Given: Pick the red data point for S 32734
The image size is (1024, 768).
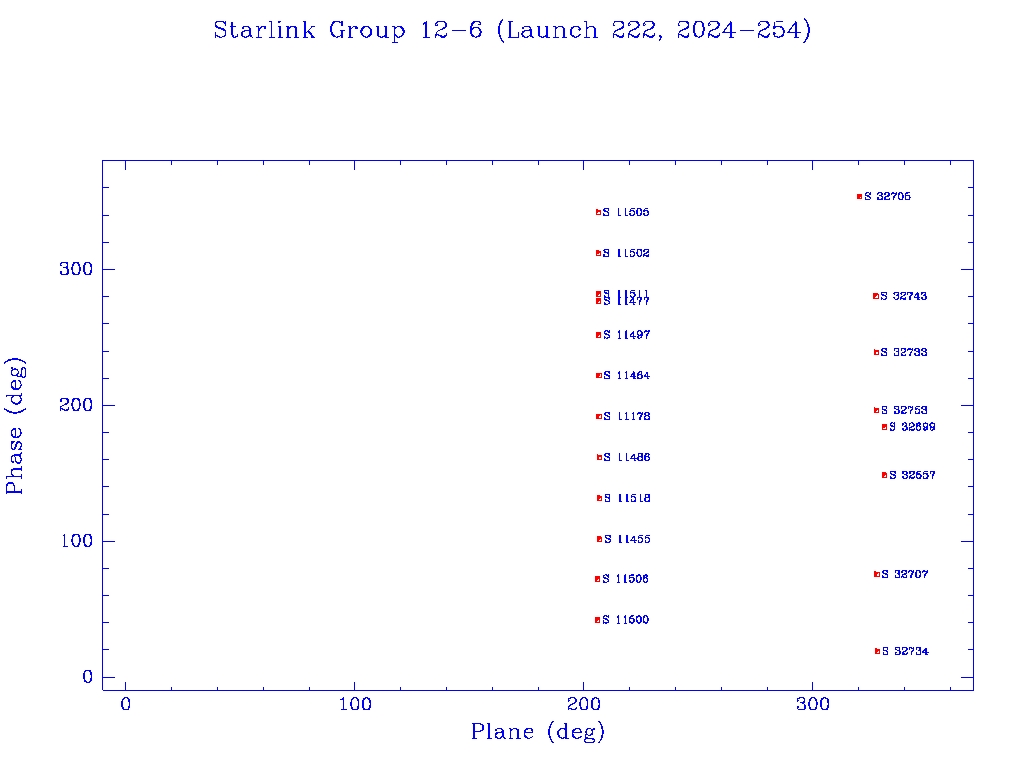Looking at the screenshot, I should [x=877, y=651].
